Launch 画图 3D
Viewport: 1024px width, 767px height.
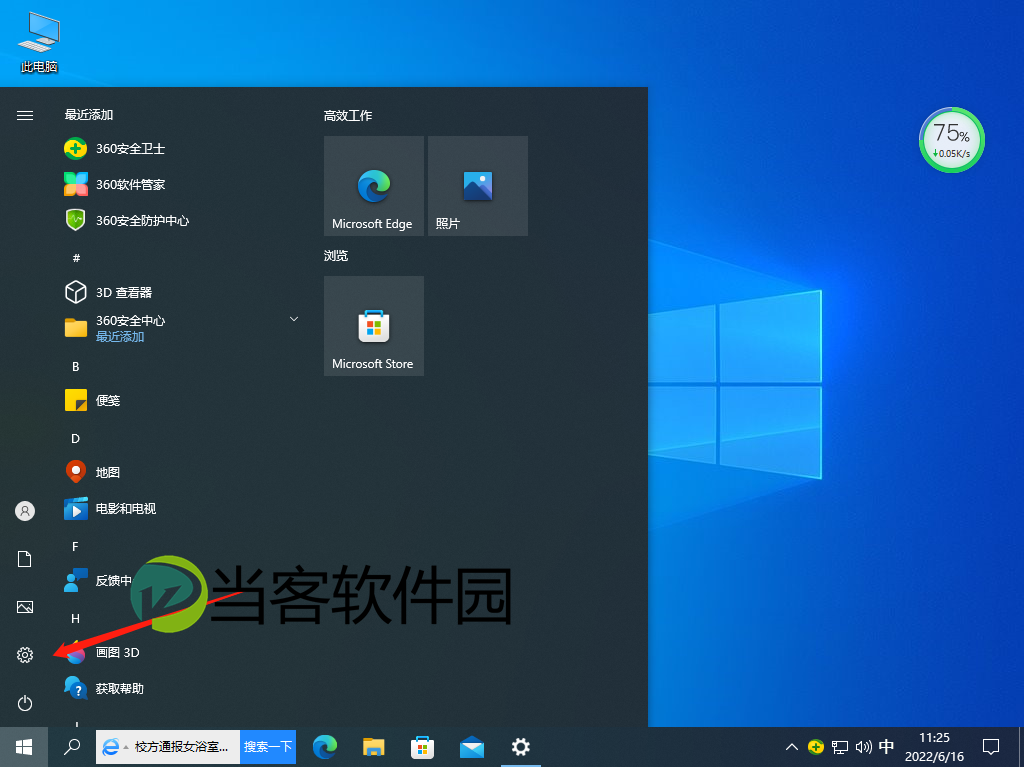pos(120,652)
